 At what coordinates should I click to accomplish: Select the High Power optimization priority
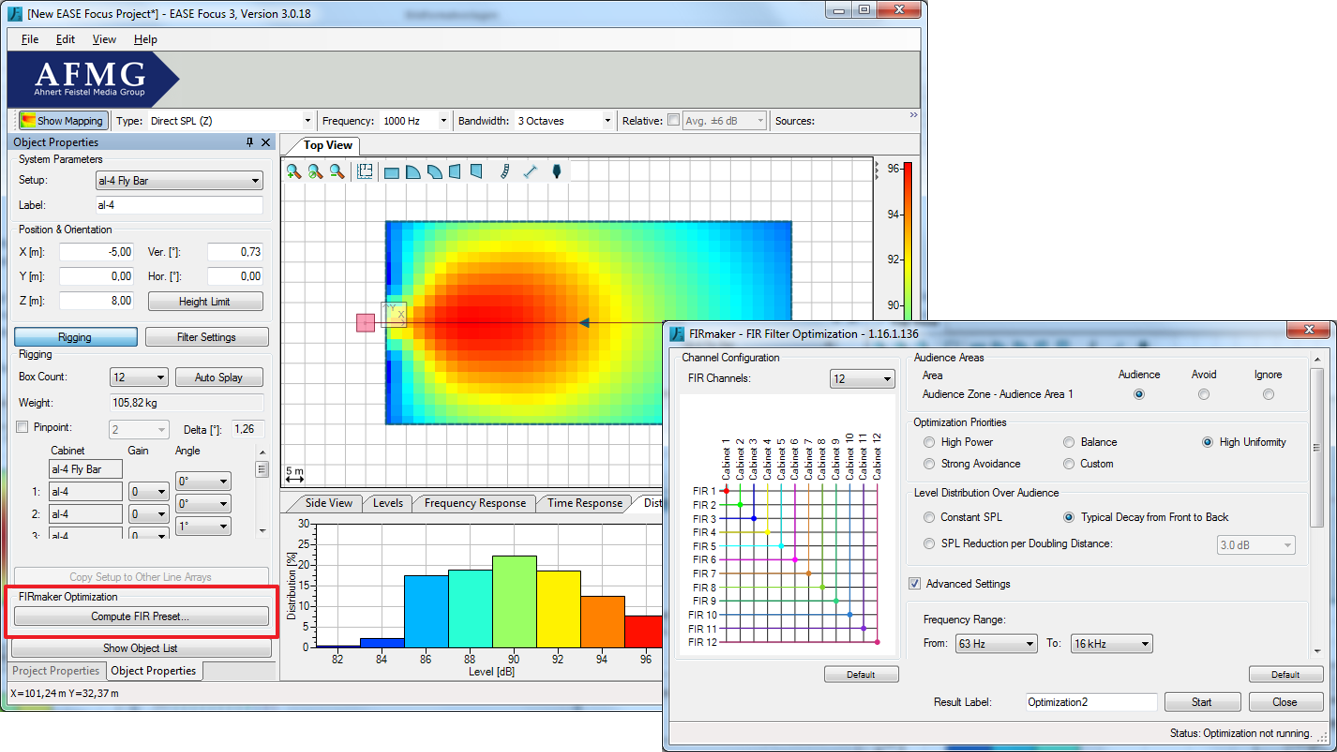pyautogui.click(x=929, y=442)
